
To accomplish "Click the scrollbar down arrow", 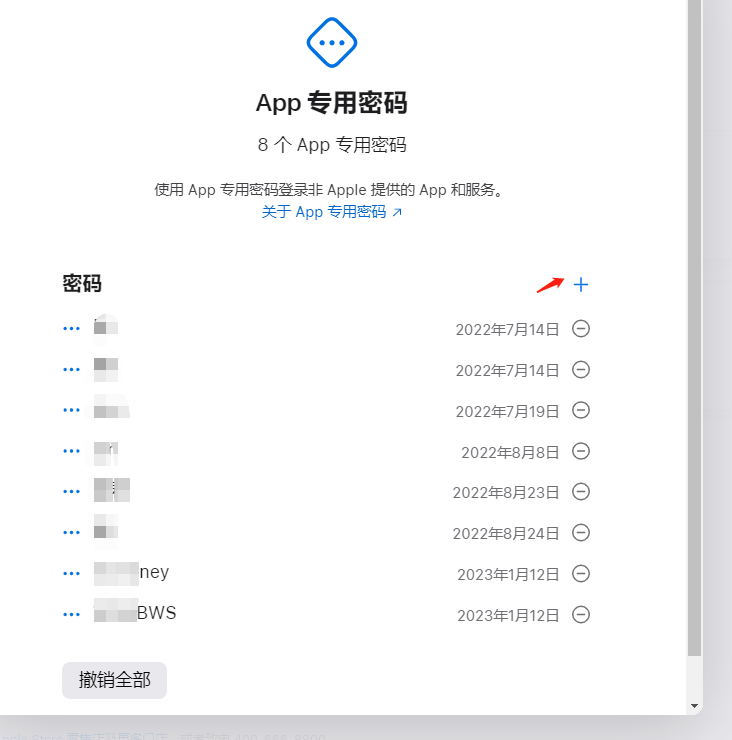I will pyautogui.click(x=694, y=706).
